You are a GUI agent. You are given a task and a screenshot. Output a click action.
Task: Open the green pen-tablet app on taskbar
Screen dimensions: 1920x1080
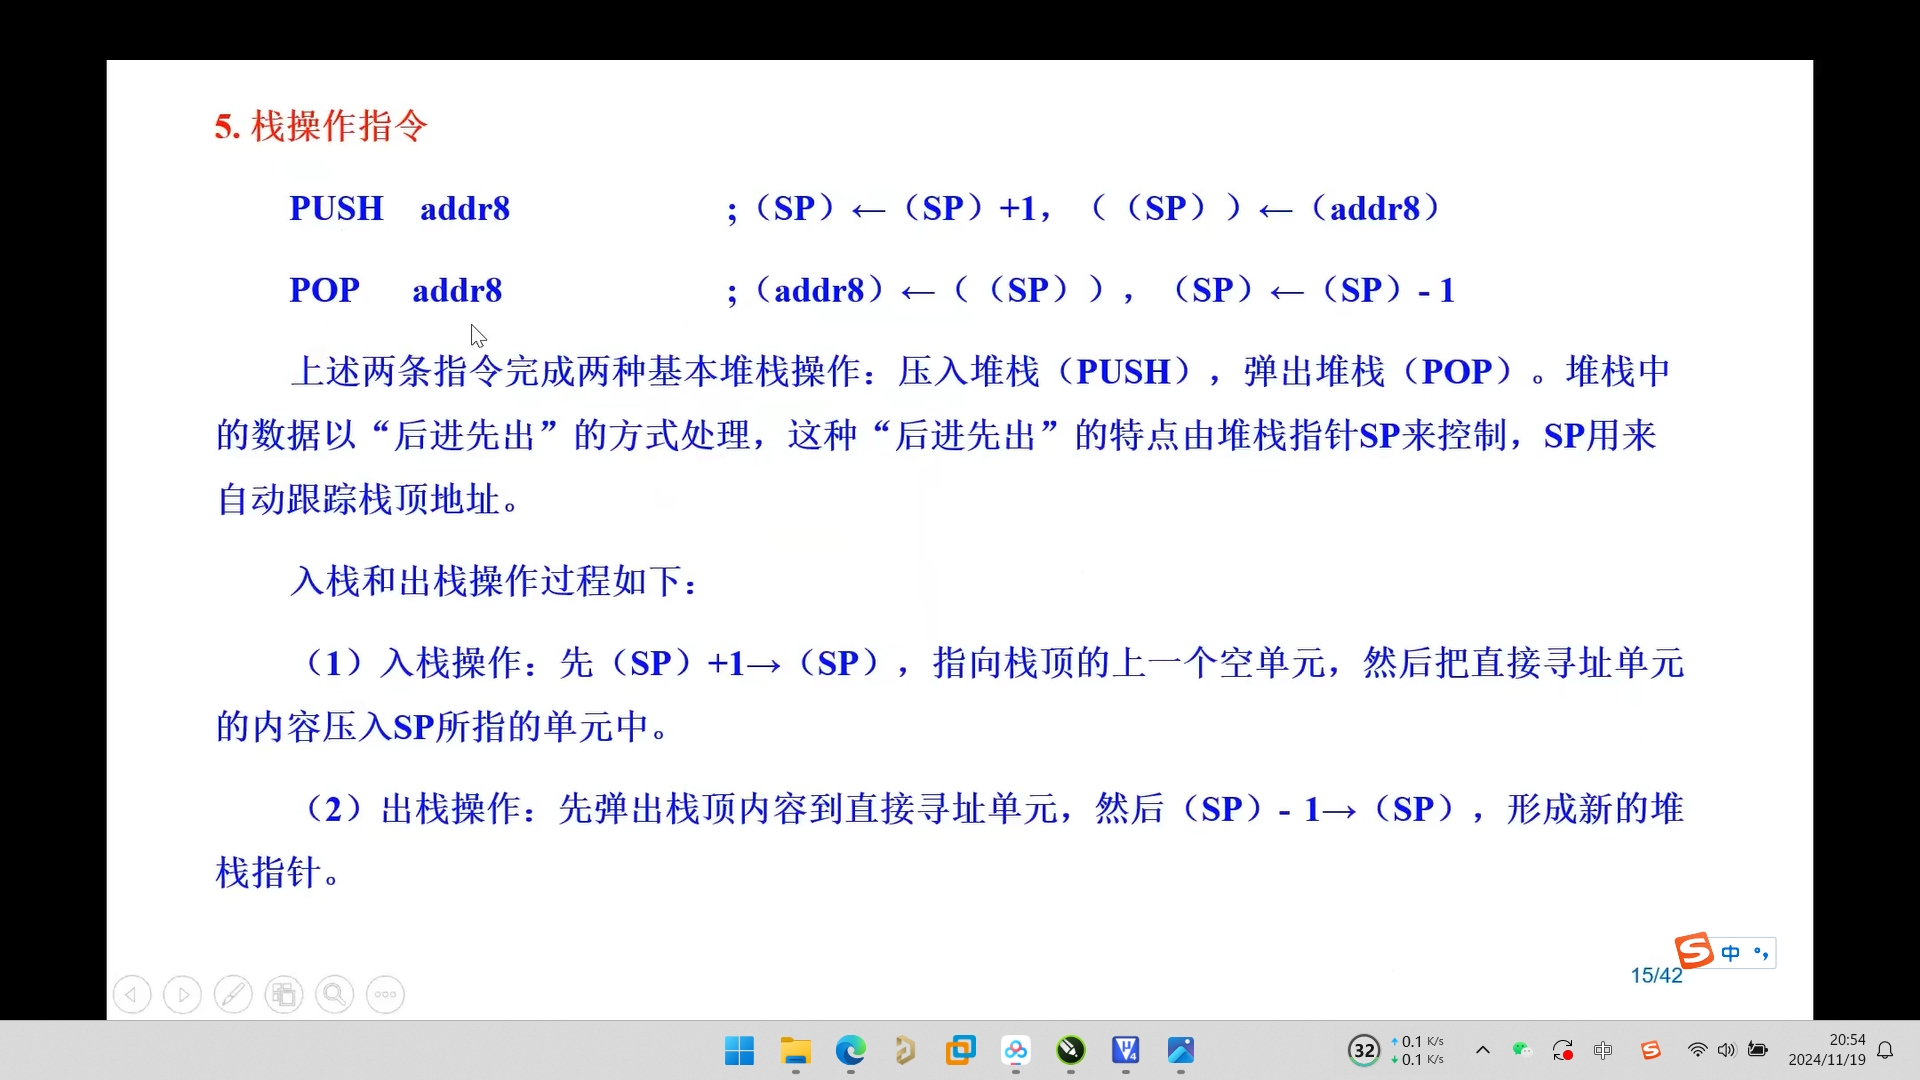click(1070, 1050)
